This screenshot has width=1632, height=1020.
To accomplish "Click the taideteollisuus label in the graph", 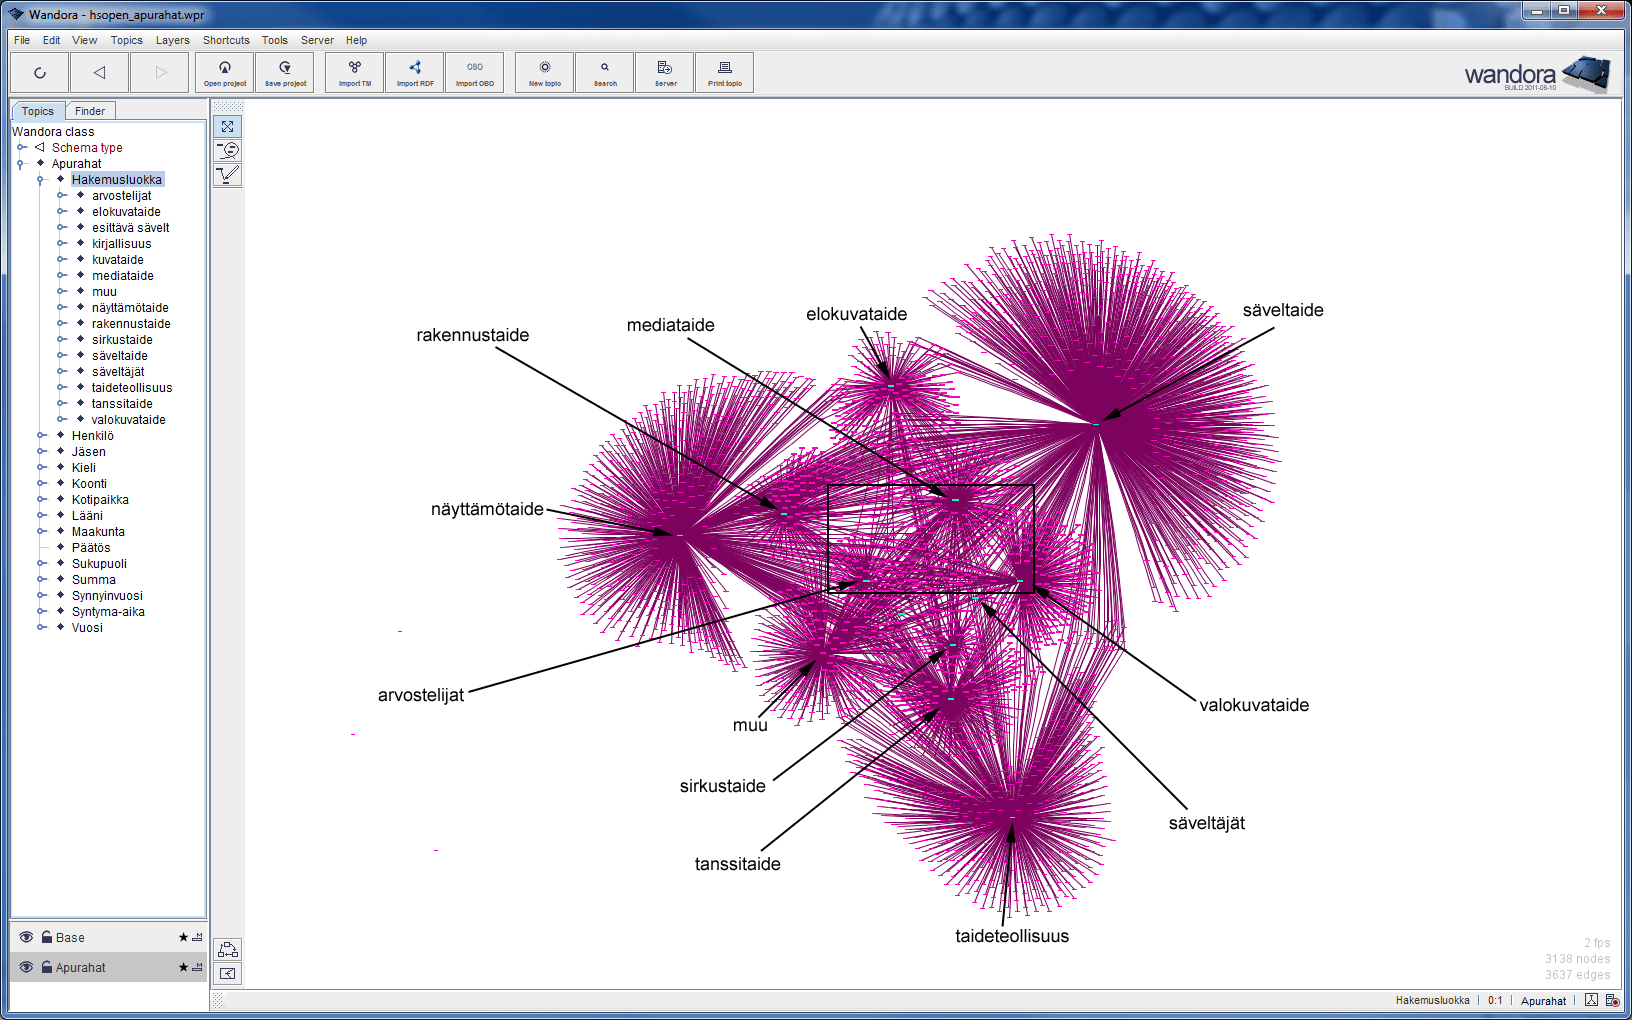I will (1011, 936).
